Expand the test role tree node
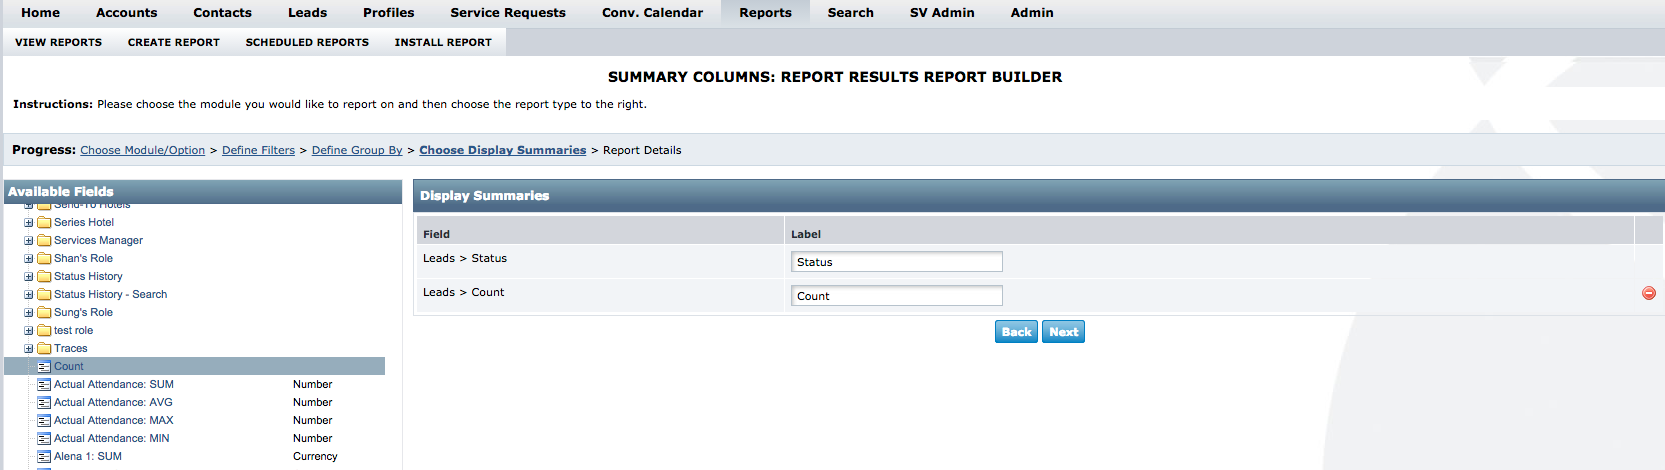The width and height of the screenshot is (1665, 470). (29, 330)
